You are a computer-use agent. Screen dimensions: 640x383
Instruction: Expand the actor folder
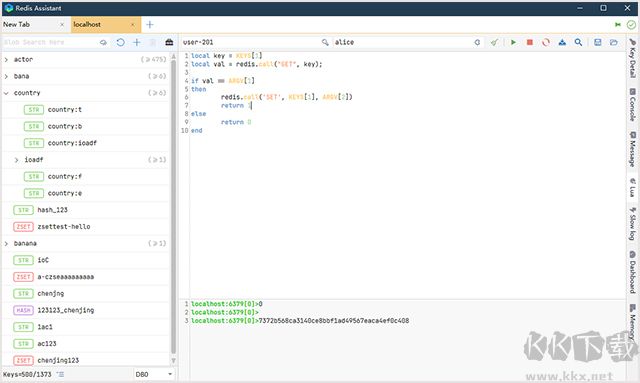click(6, 60)
